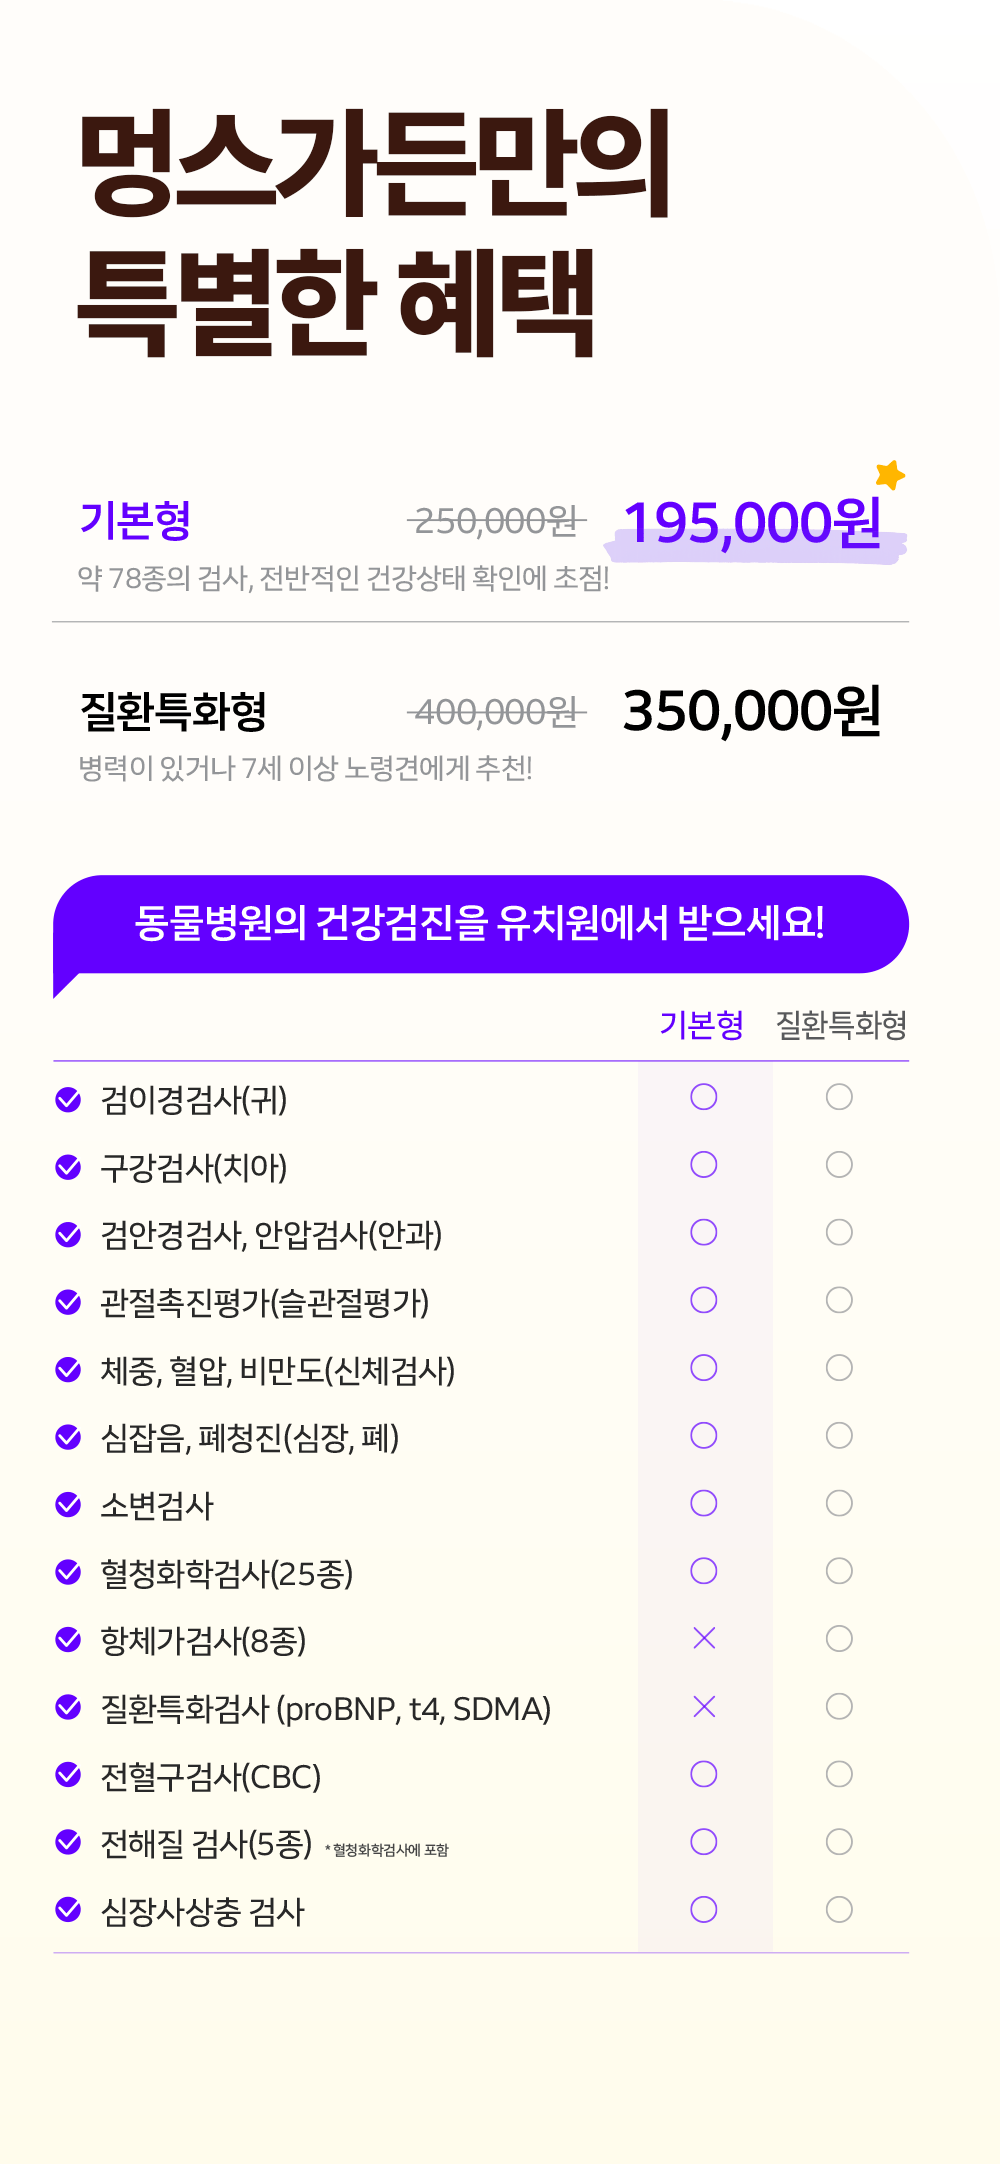Select the 질환특화형 column header
The height and width of the screenshot is (2164, 1000).
pyautogui.click(x=841, y=1025)
